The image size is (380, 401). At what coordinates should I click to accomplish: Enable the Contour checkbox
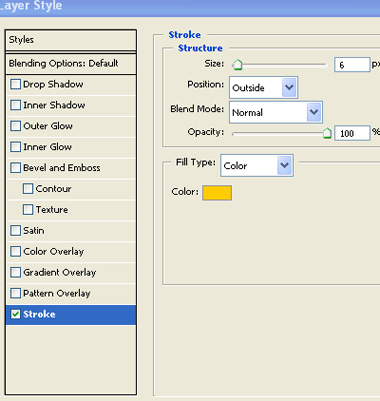(28, 189)
